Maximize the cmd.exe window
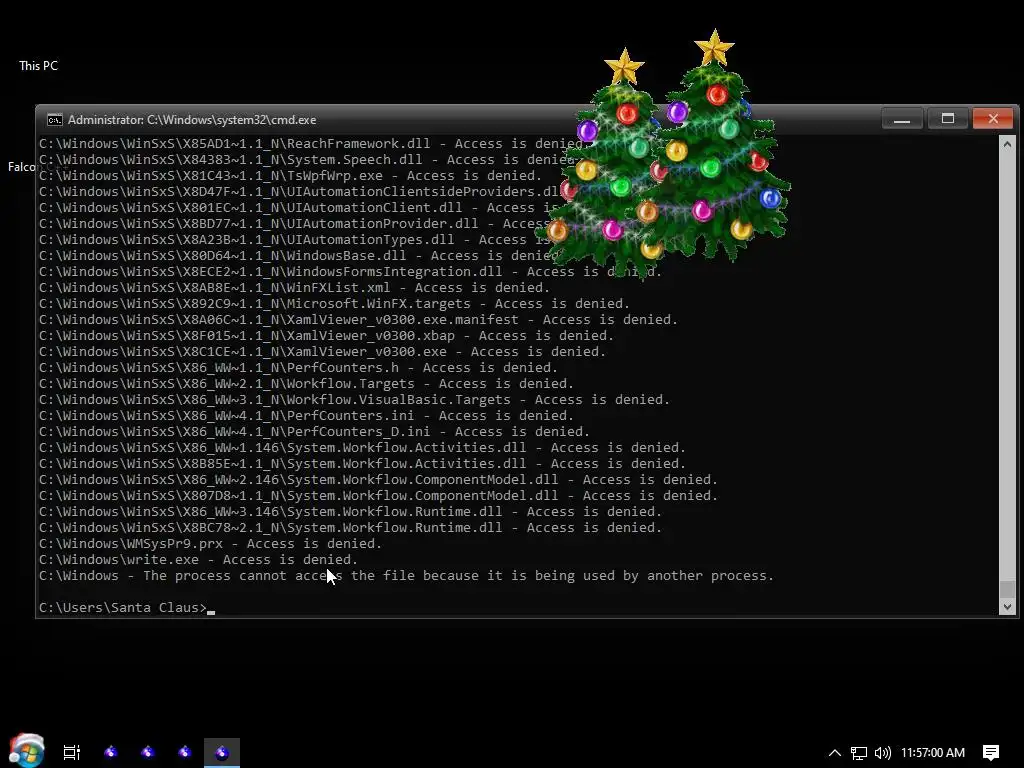This screenshot has width=1024, height=768. [x=948, y=119]
